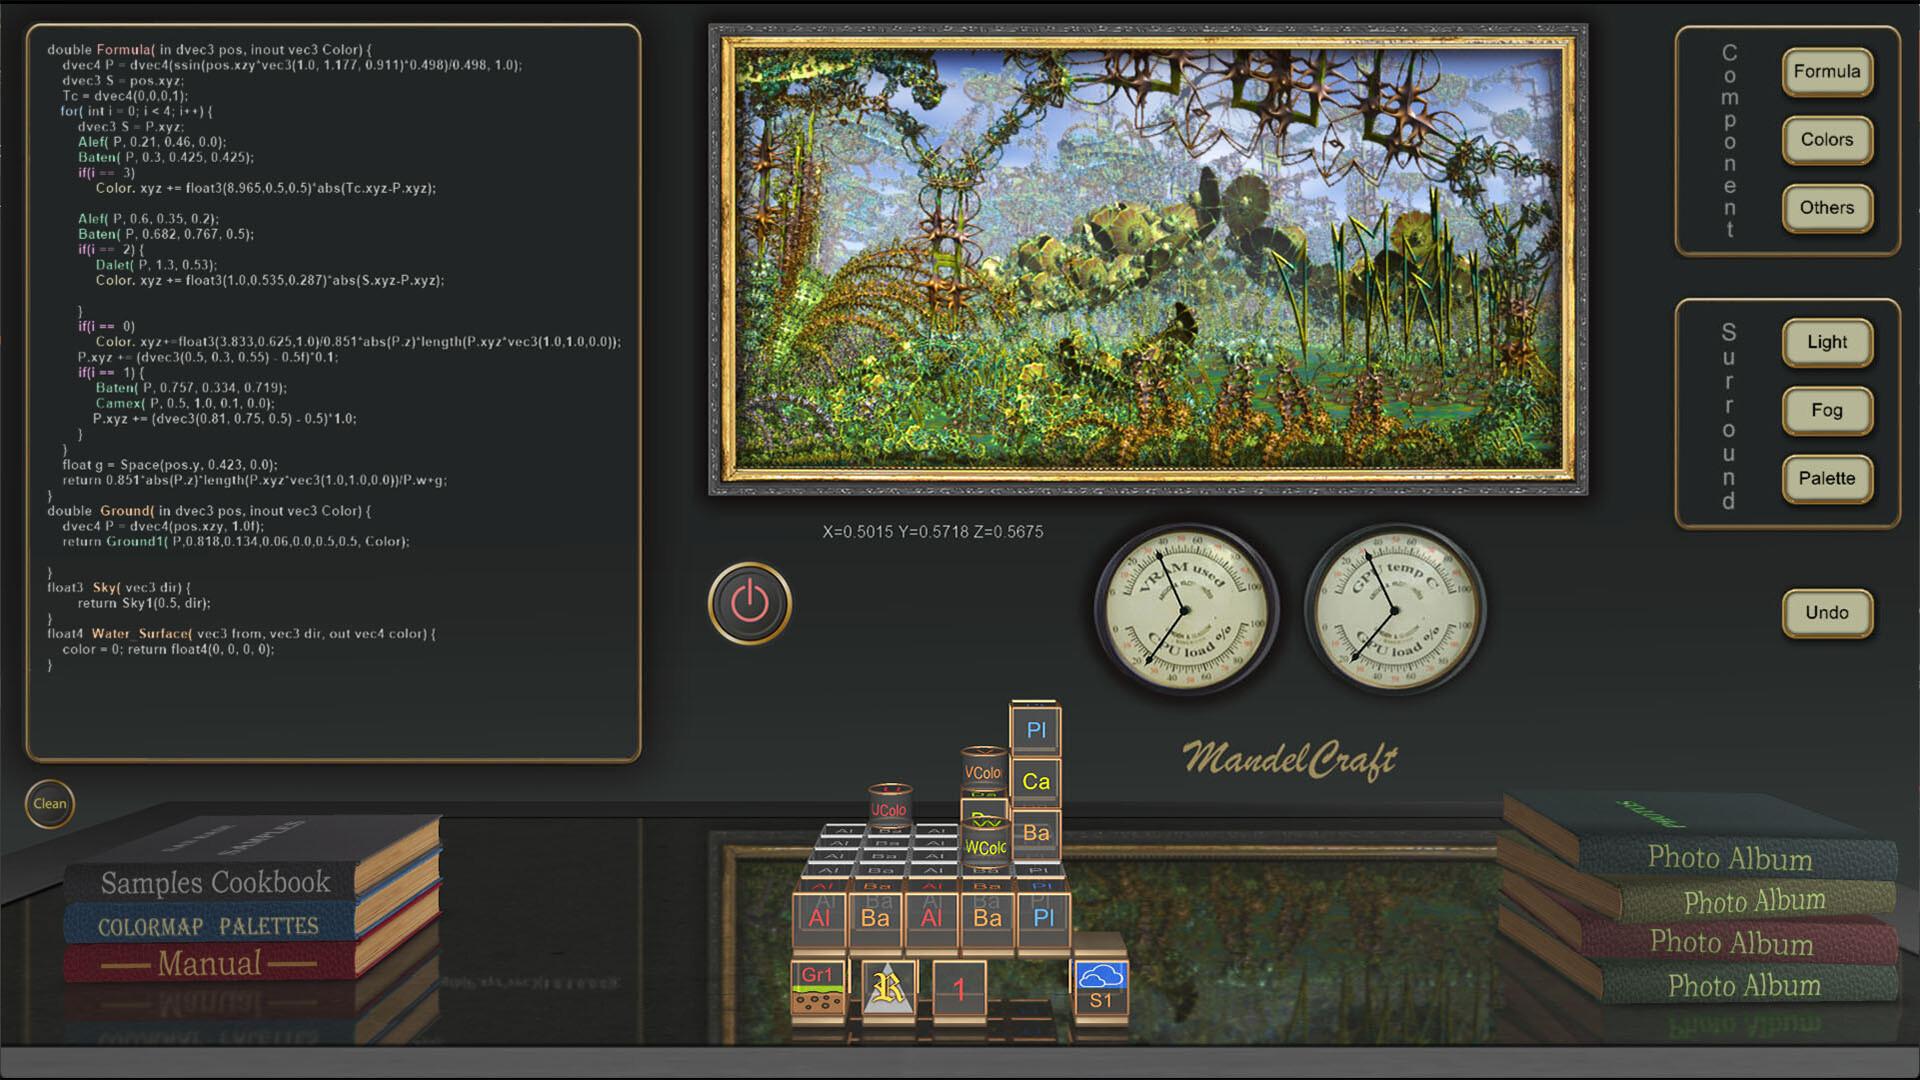
Task: Click the Ca block atop the tower
Action: click(1036, 780)
